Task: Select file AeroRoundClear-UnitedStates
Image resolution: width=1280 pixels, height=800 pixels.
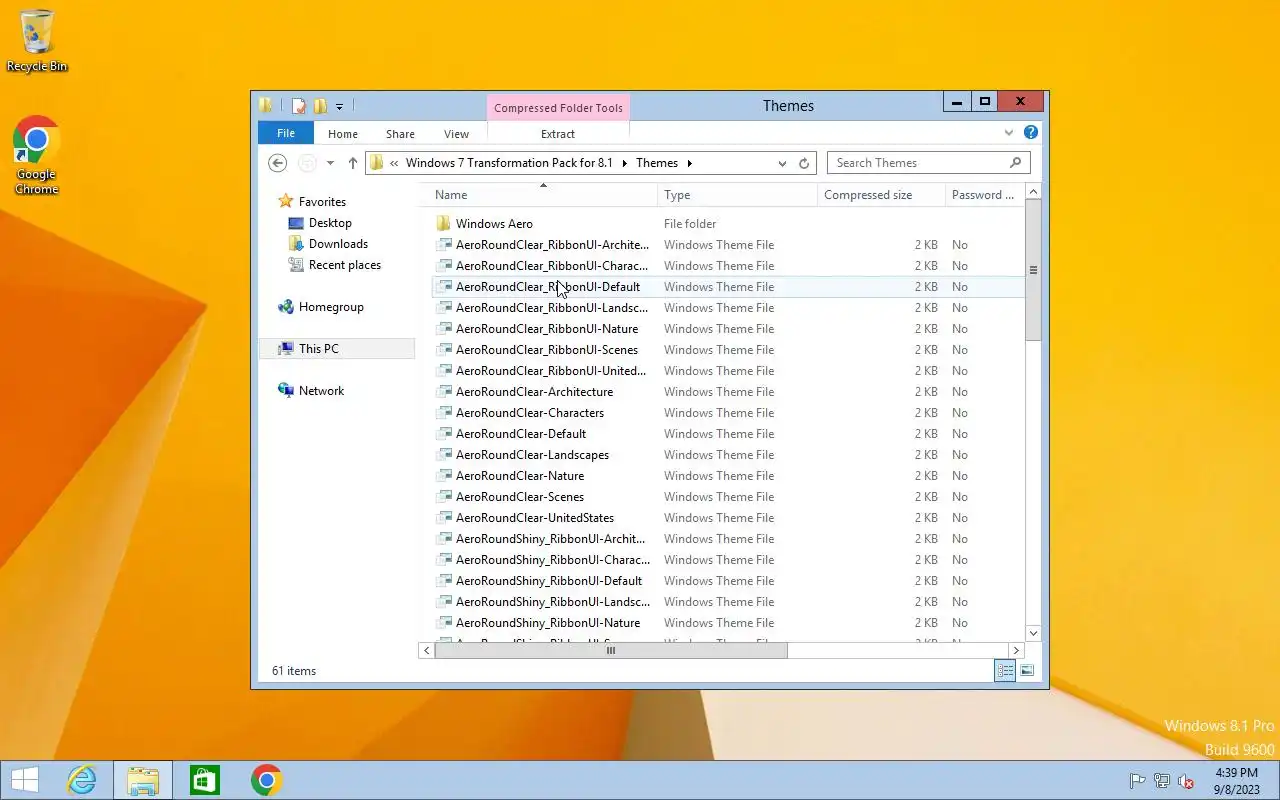Action: click(x=535, y=518)
